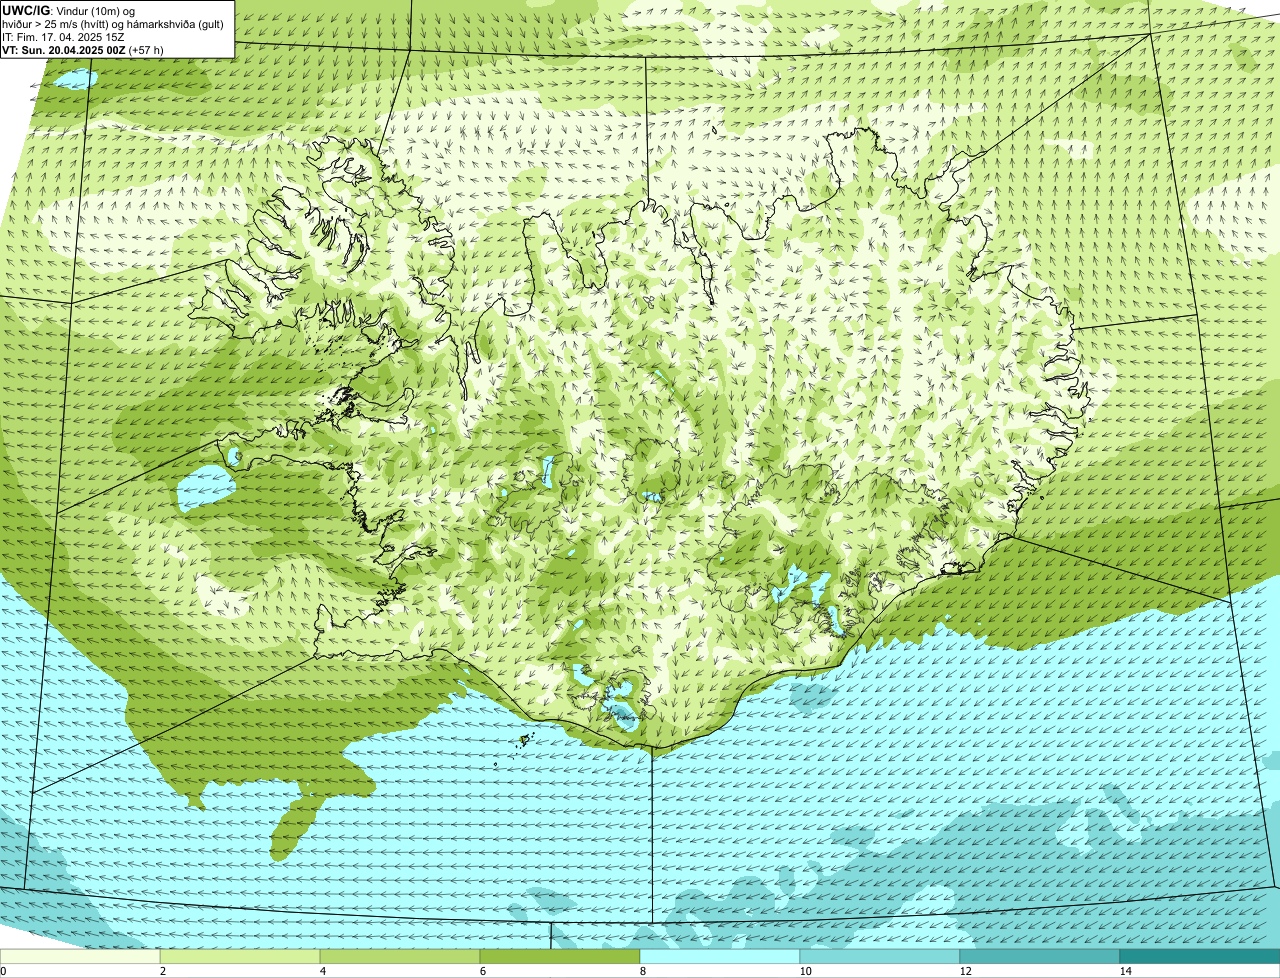Click the legend scale label '12'
The height and width of the screenshot is (978, 1280).
tap(965, 971)
